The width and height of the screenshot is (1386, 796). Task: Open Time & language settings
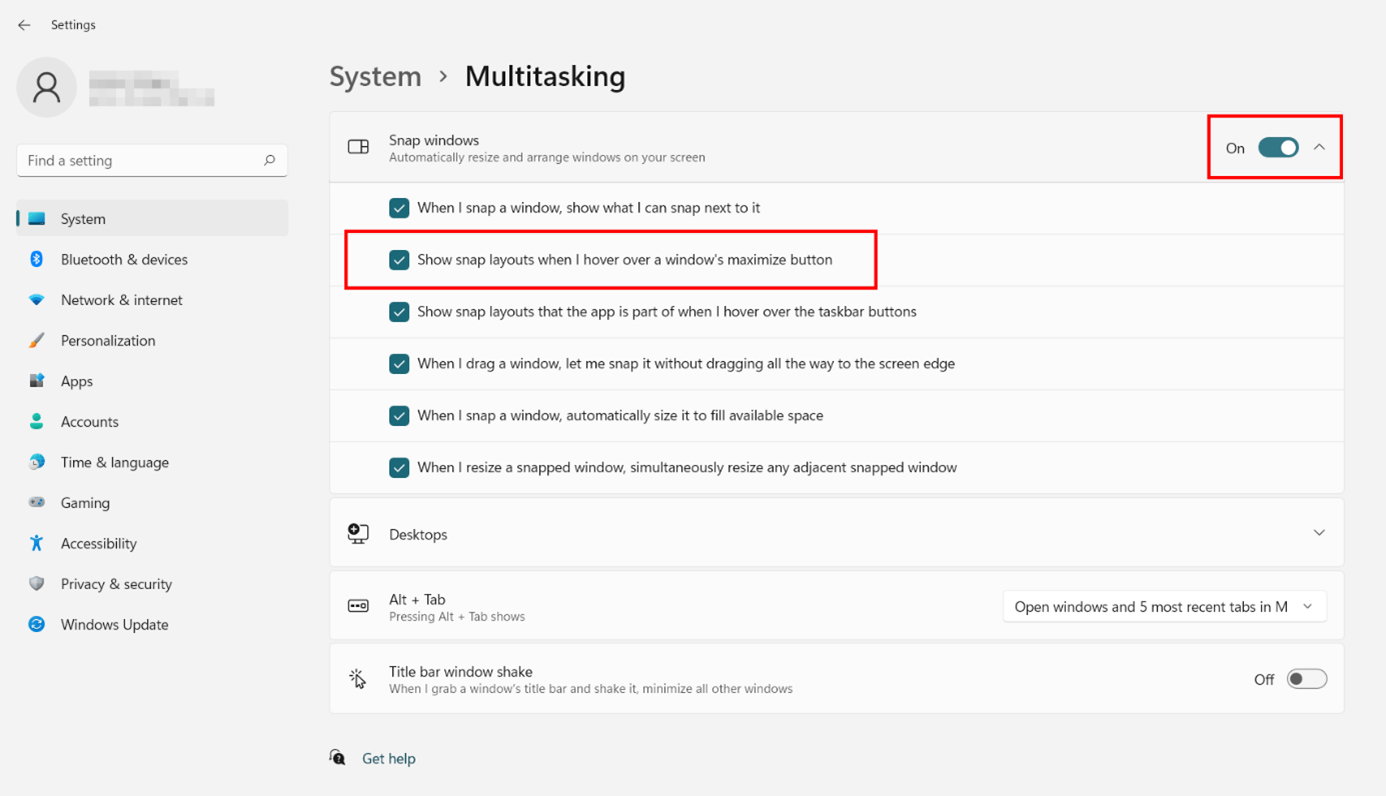click(x=152, y=462)
